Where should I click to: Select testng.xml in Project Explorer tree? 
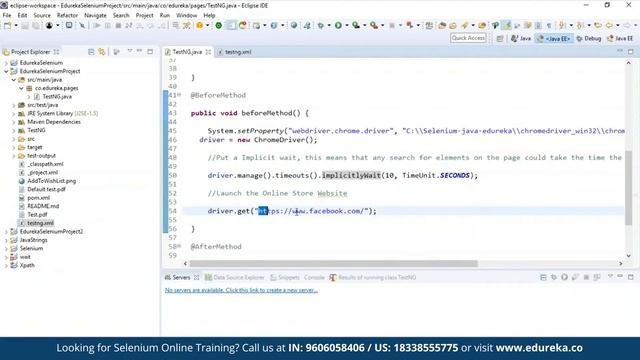(40, 223)
